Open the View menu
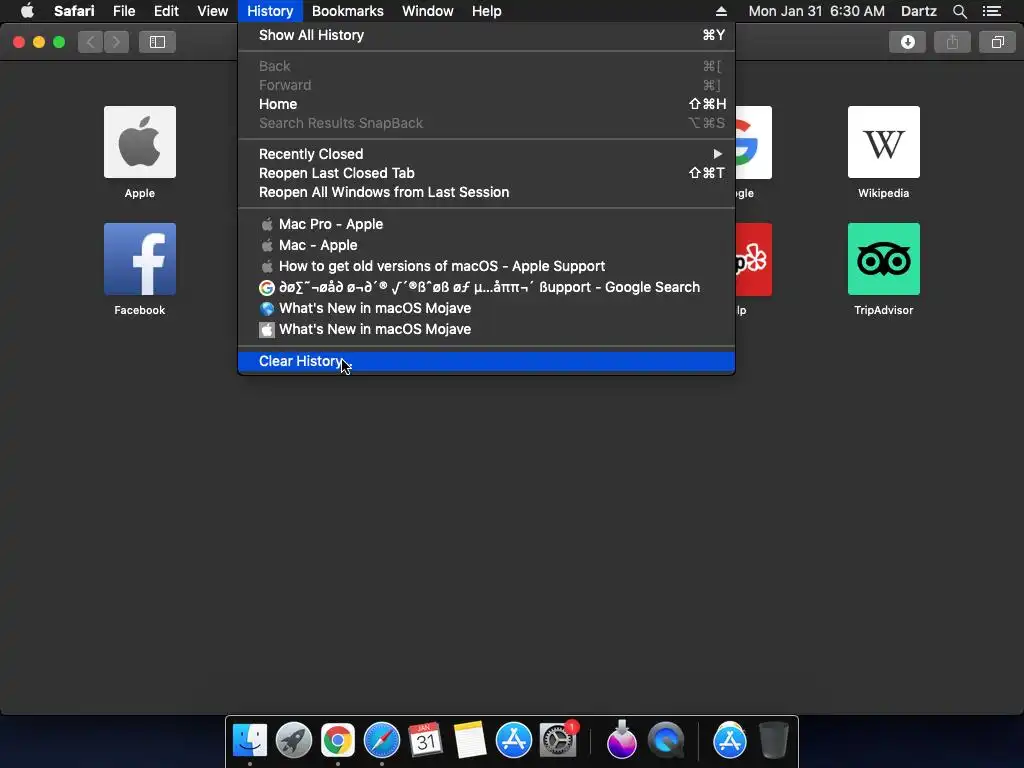This screenshot has width=1024, height=768. point(212,11)
